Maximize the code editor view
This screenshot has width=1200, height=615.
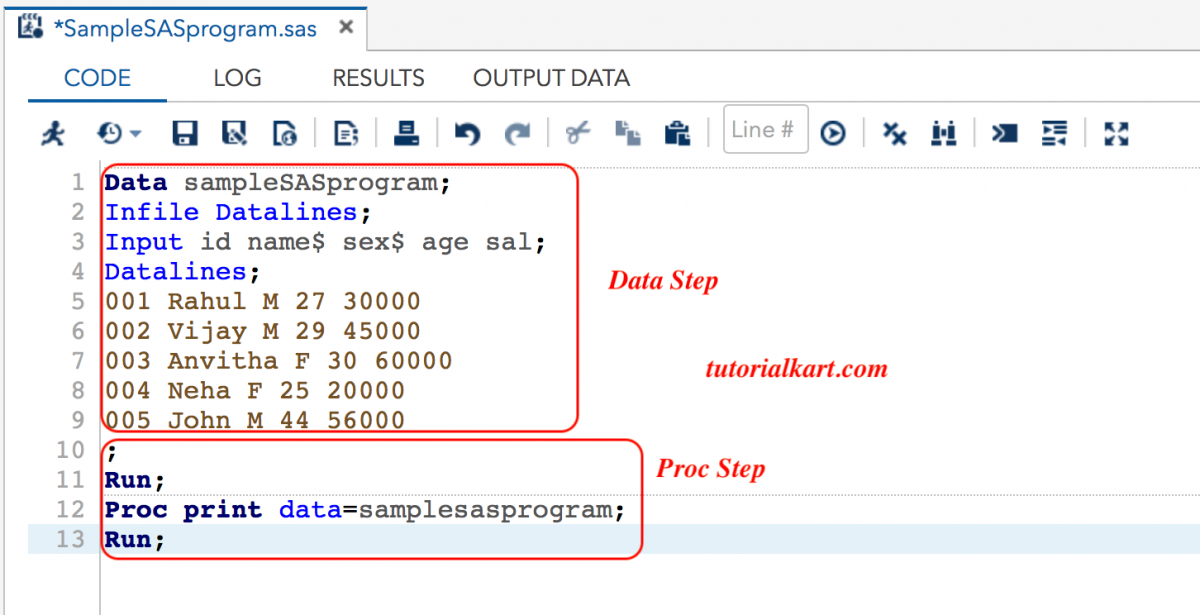tap(1116, 132)
